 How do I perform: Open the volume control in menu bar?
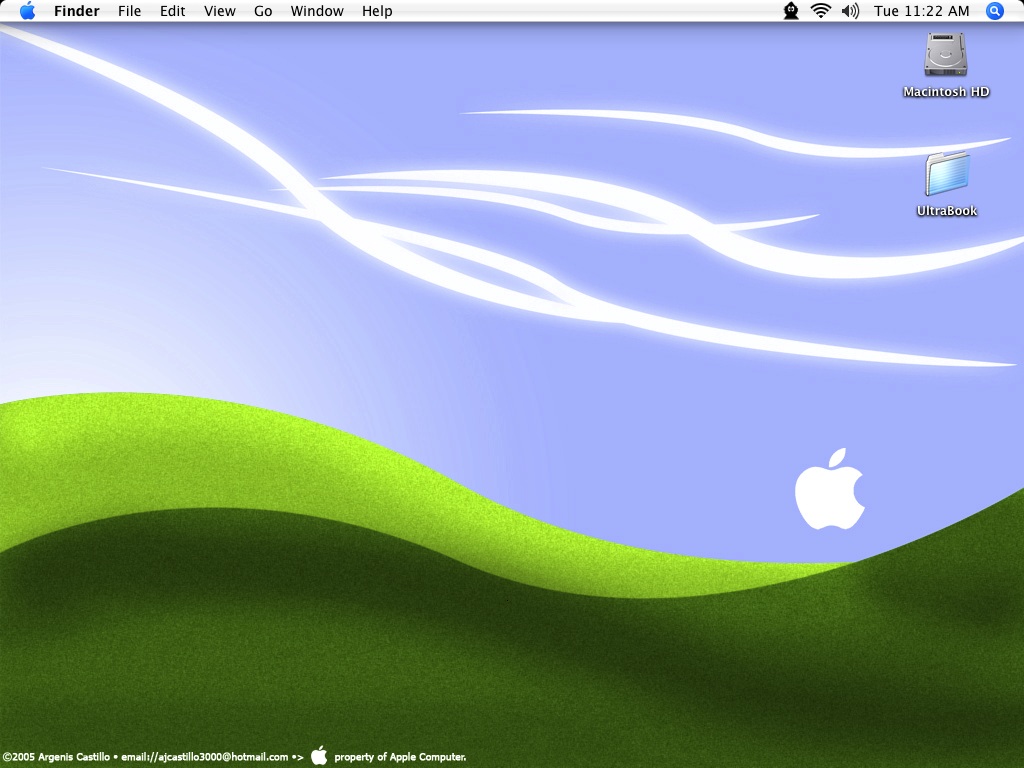point(850,11)
